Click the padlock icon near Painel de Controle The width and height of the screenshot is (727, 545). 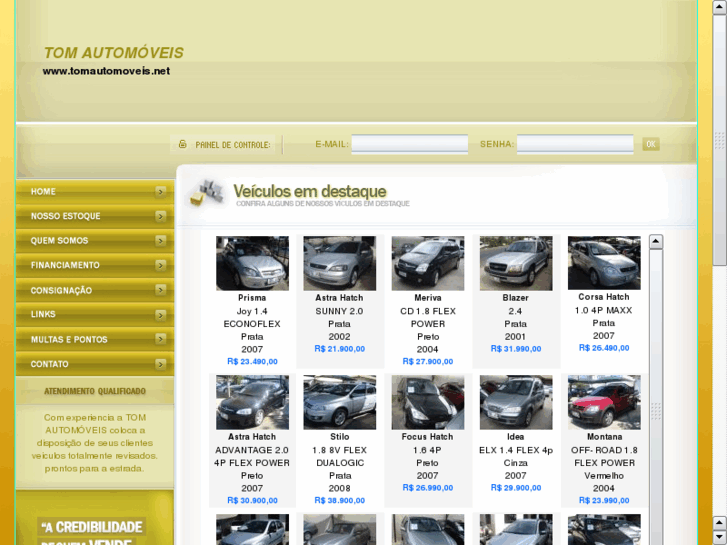[x=183, y=144]
